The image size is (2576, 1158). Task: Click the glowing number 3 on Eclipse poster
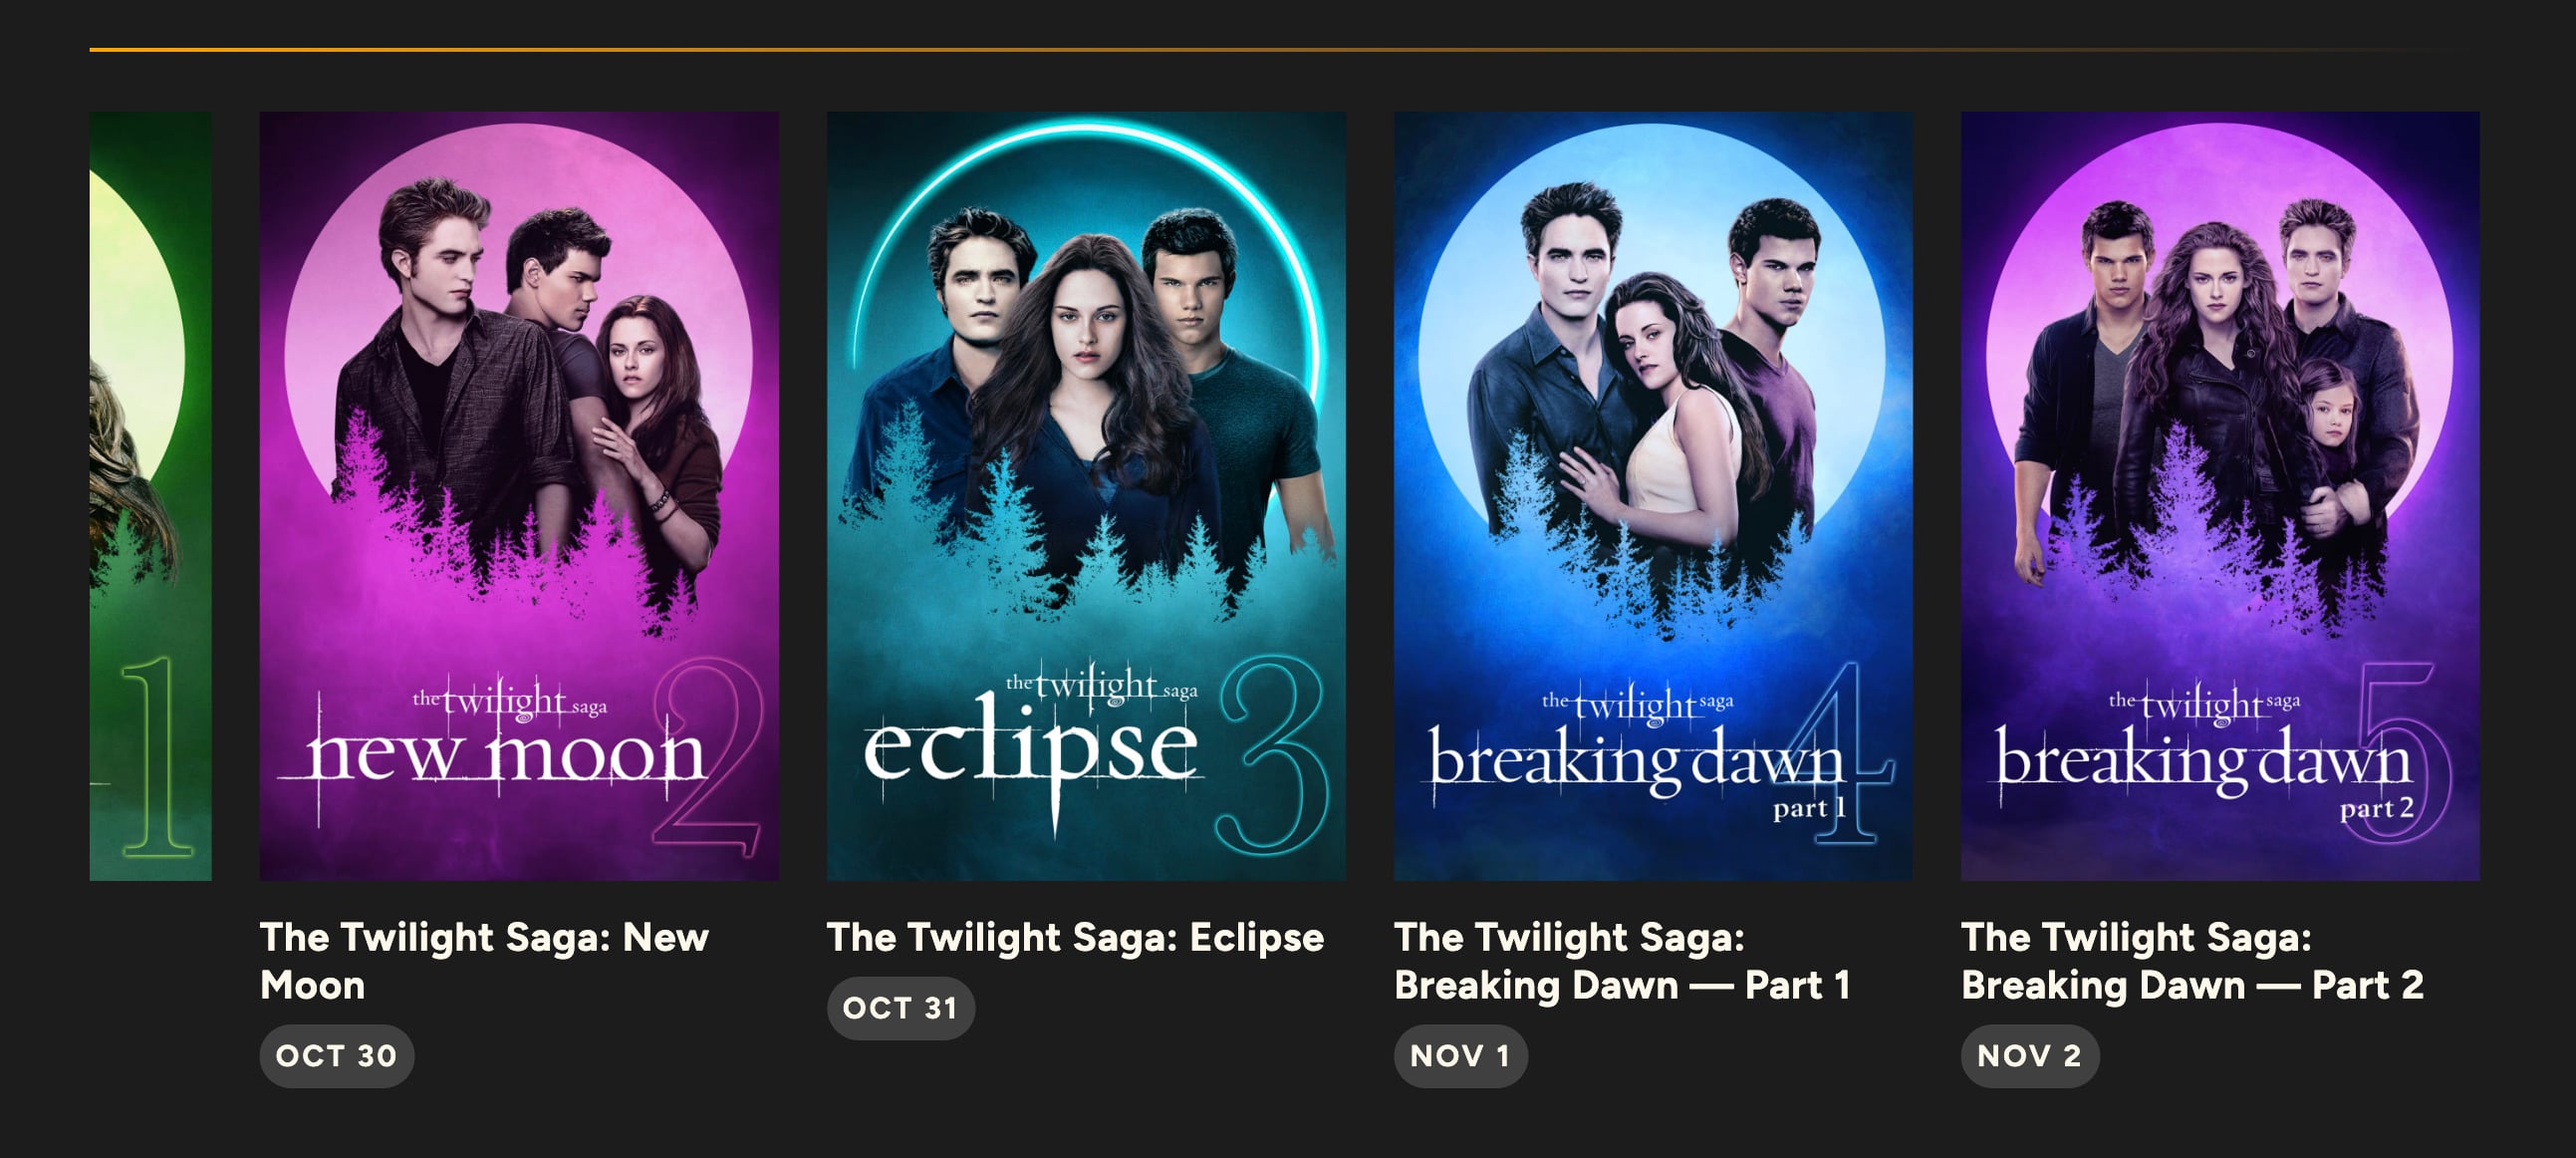[x=1273, y=755]
